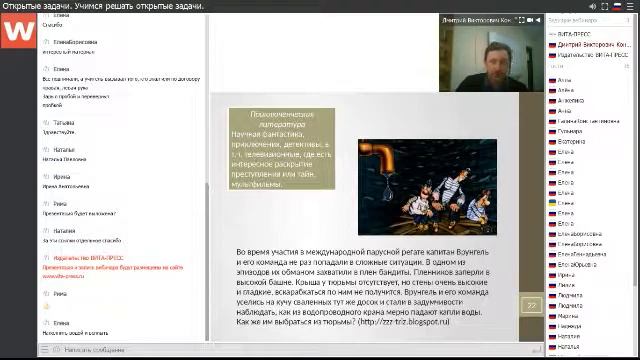
Task: Toggle presenter camera icon on video panel
Action: (530, 20)
